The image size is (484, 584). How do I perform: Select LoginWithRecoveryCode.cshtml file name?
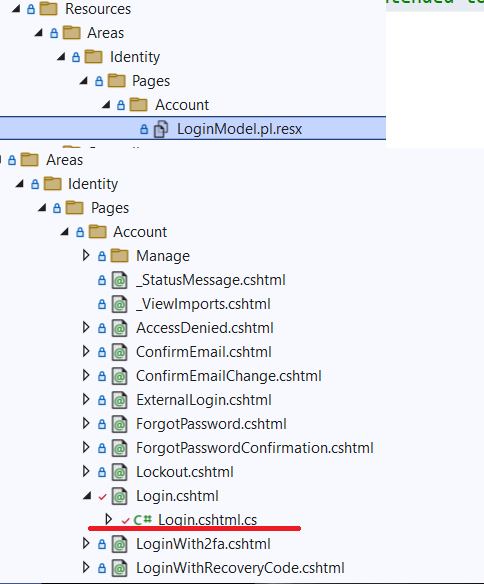coord(240,568)
